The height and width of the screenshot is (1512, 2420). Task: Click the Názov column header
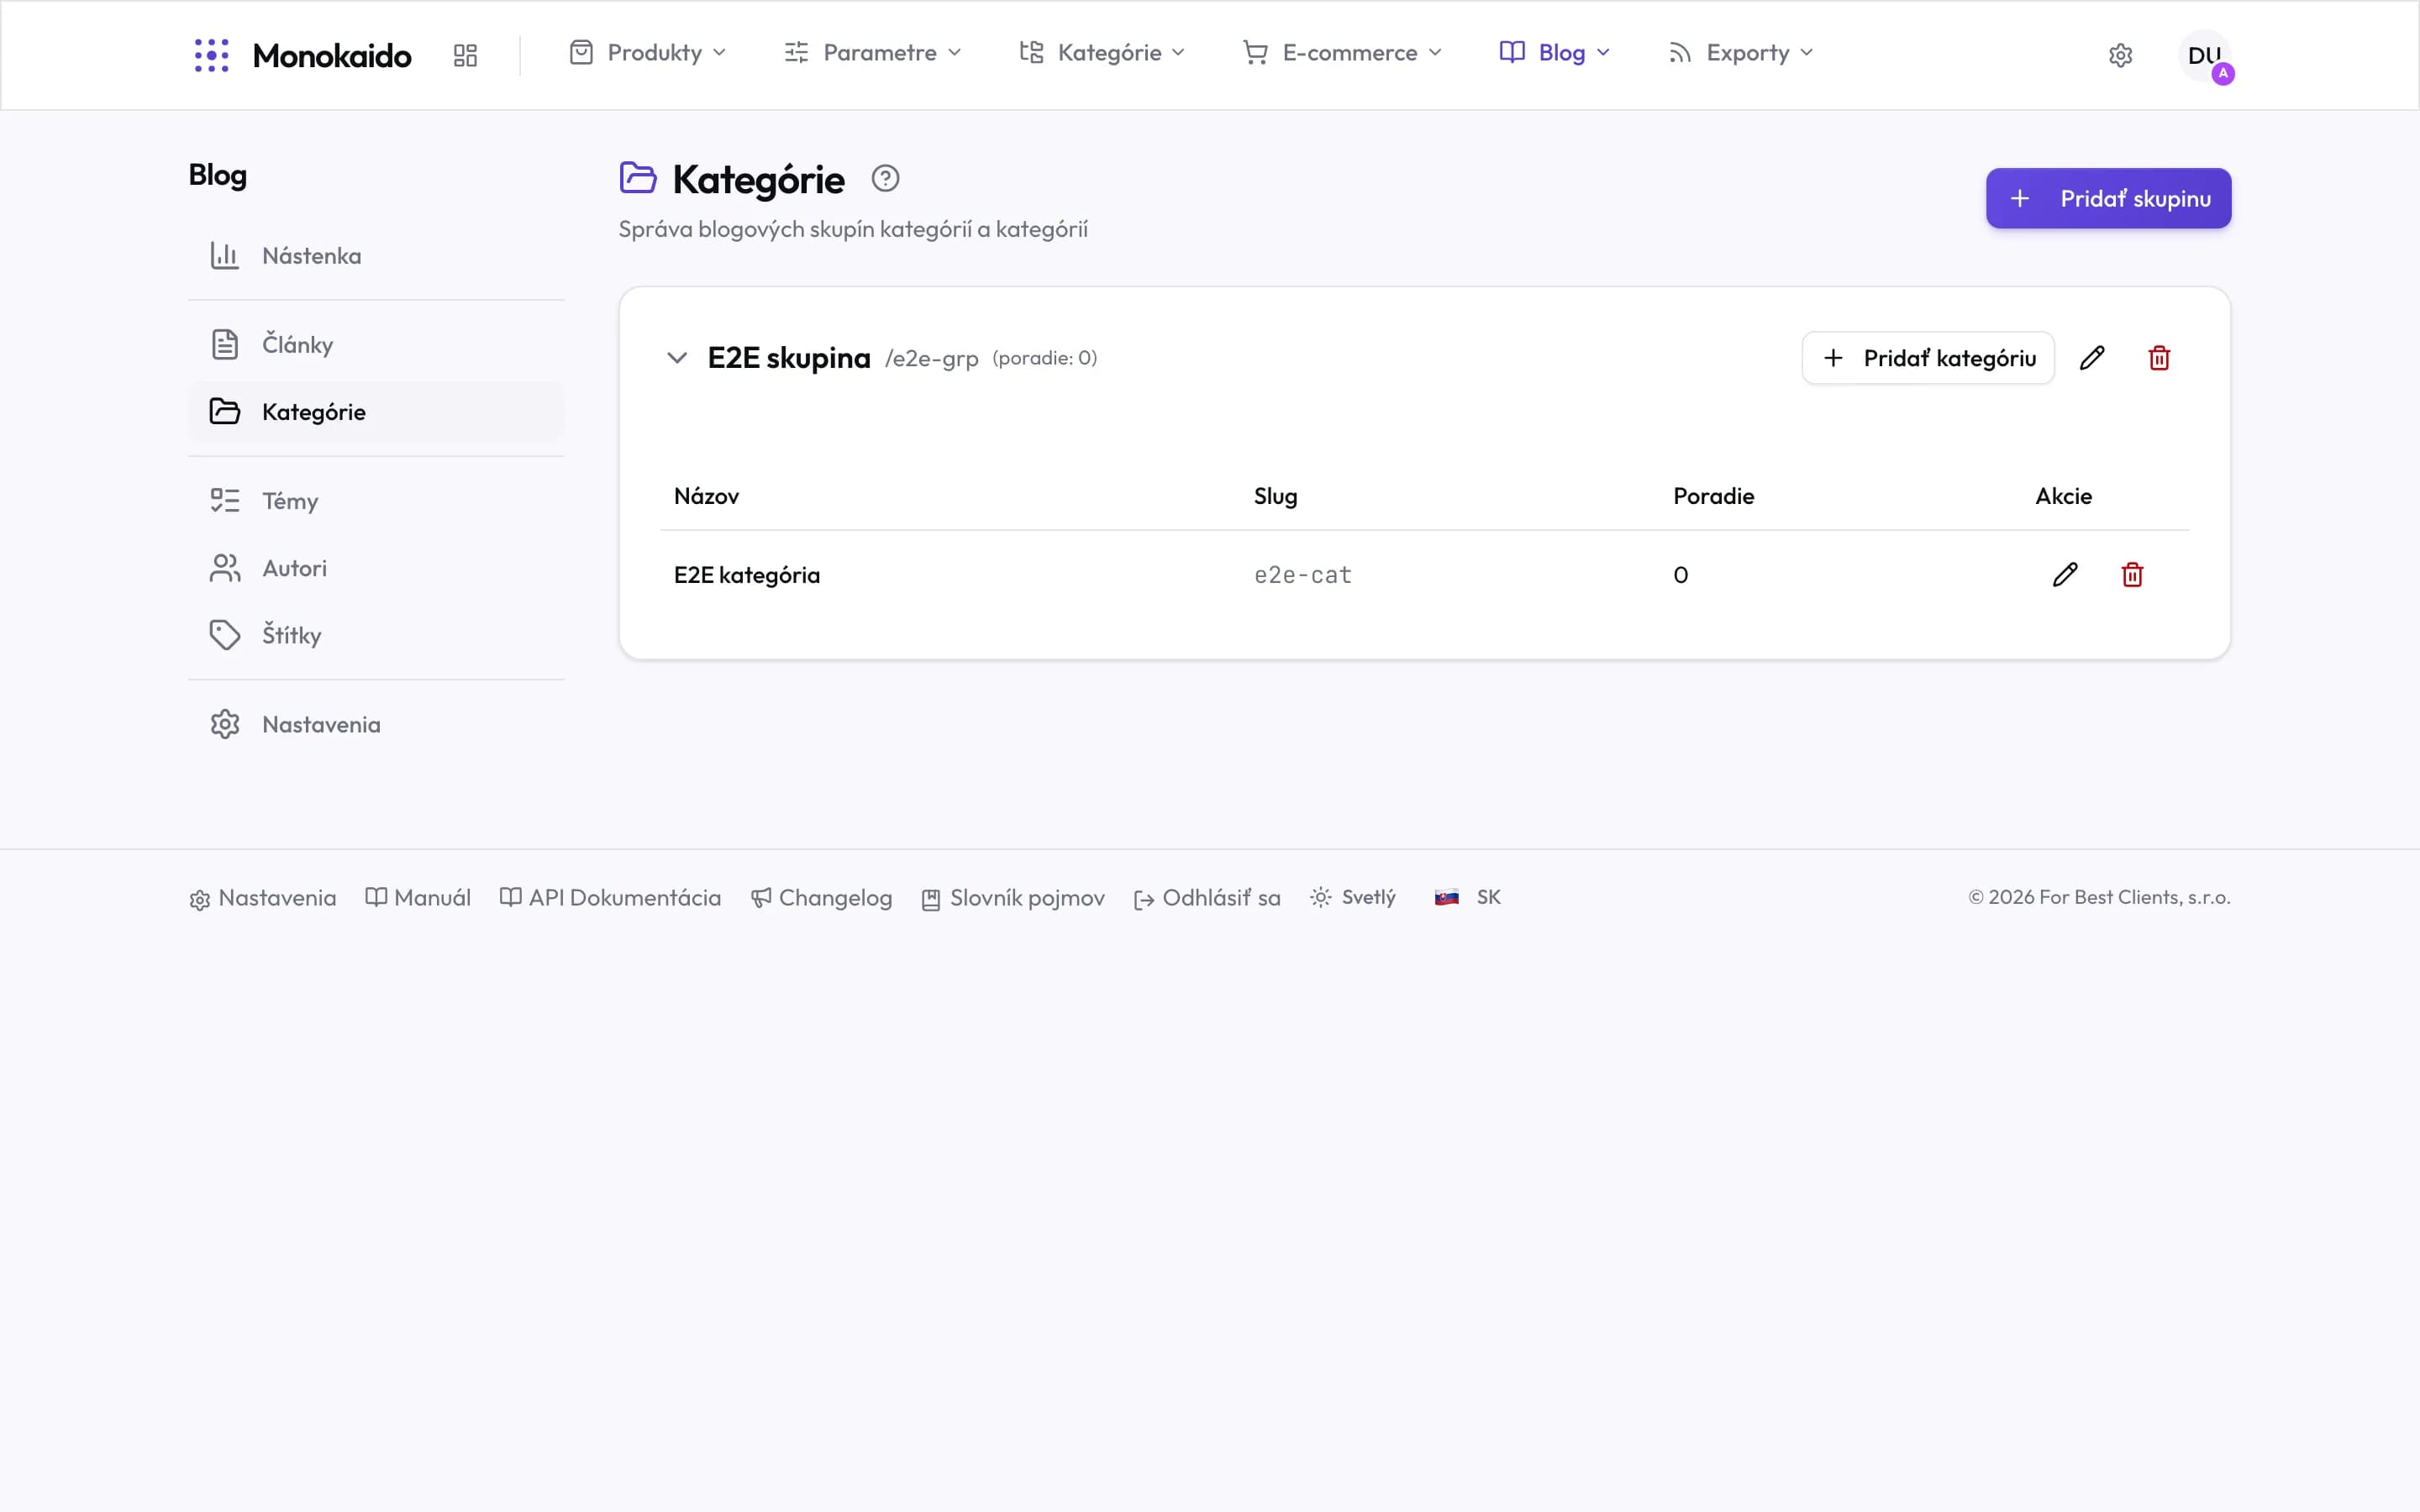tap(706, 496)
